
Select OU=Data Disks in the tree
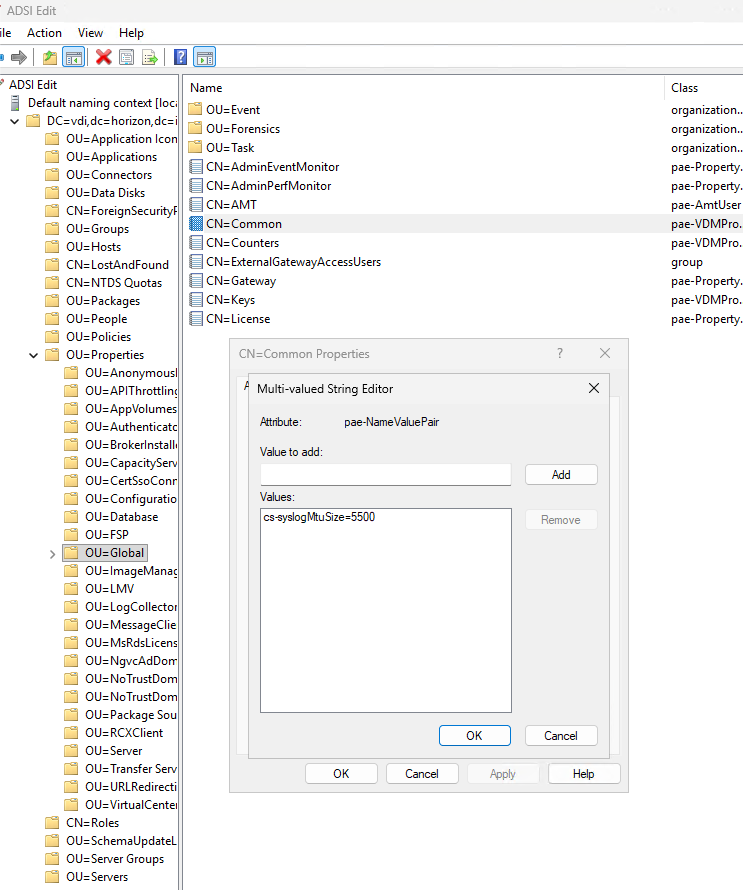[x=106, y=193]
